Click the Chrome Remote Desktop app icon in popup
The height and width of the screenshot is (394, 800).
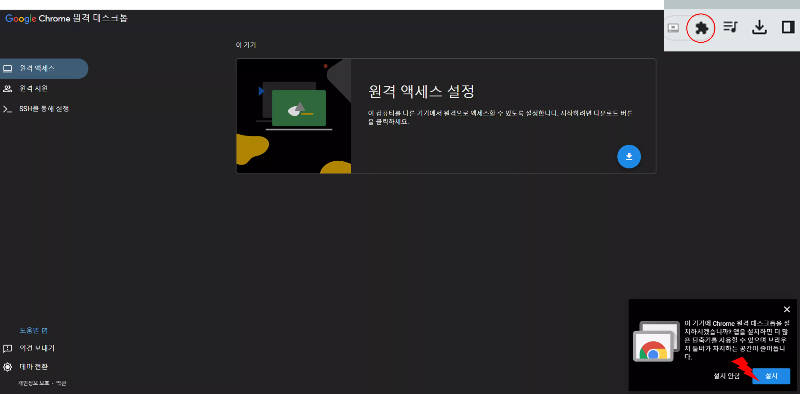657,341
